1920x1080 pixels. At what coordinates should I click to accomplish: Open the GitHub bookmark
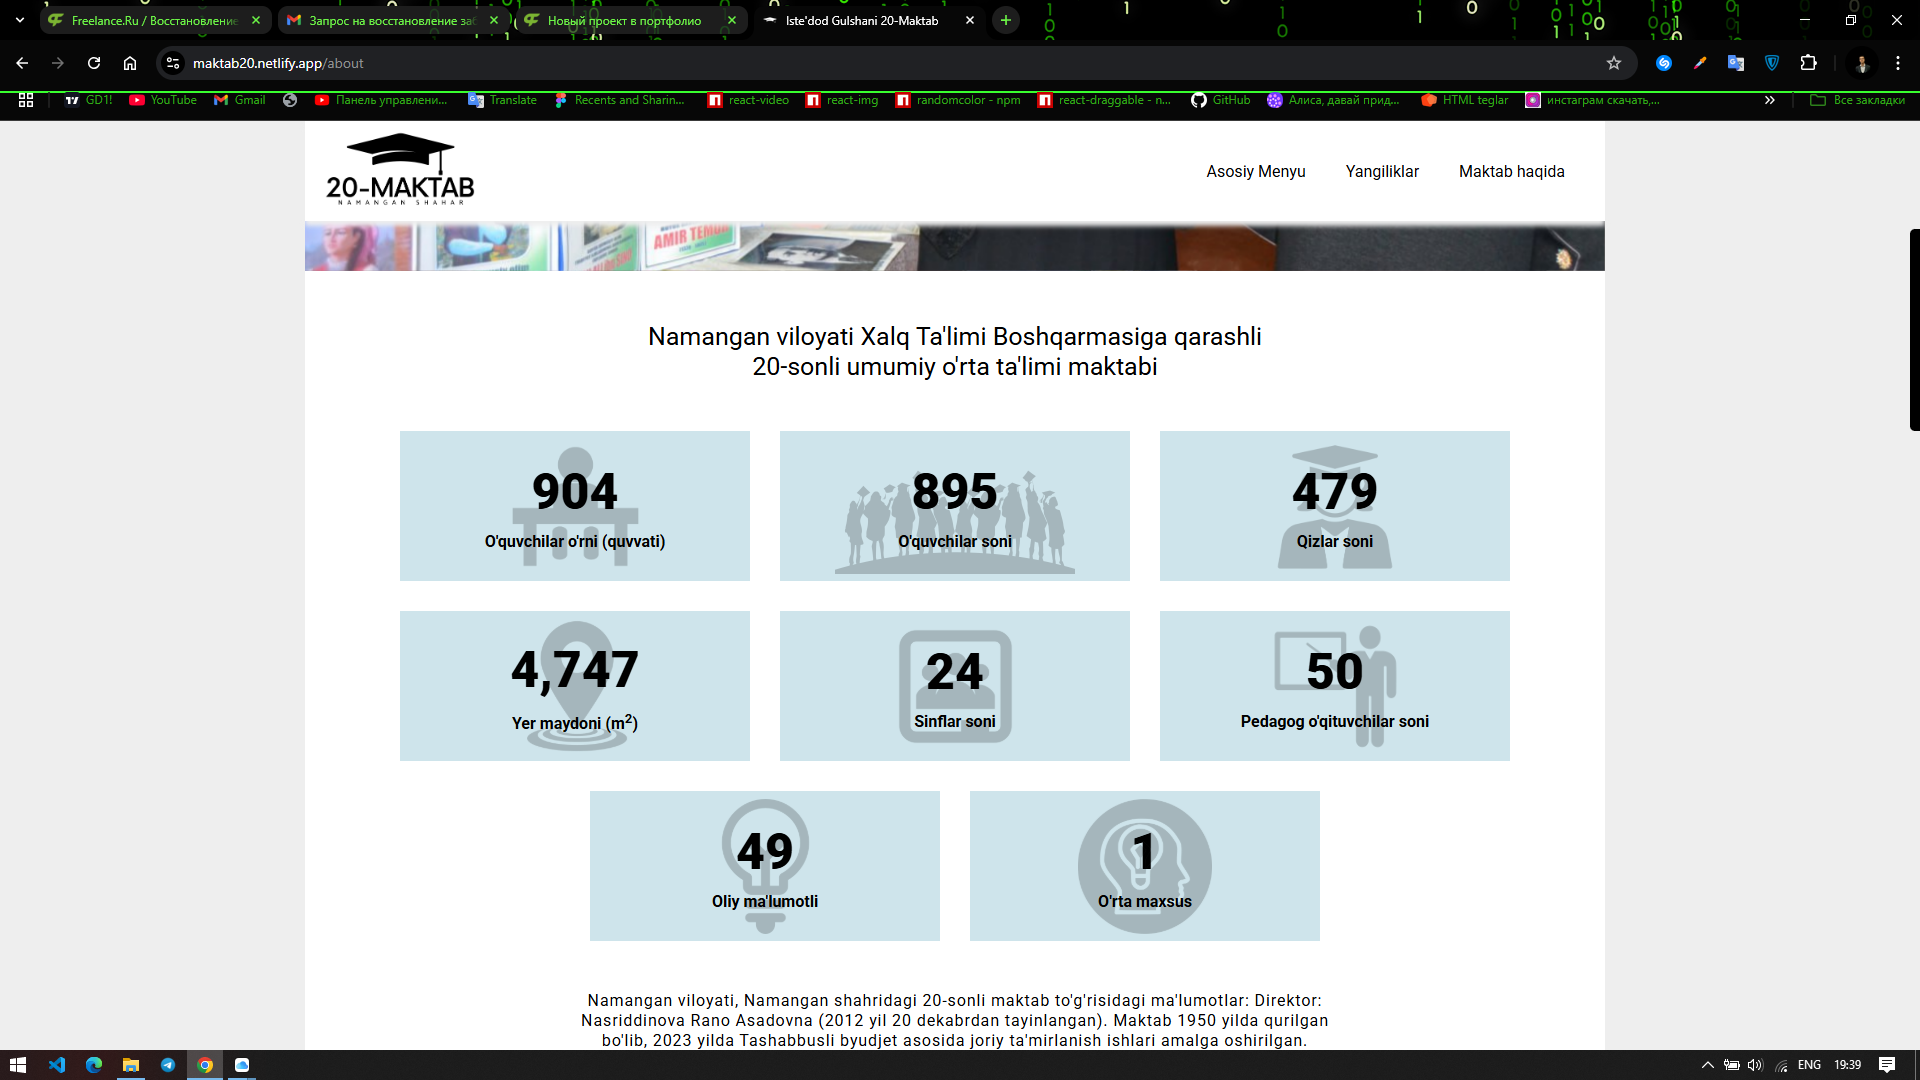(x=1220, y=100)
